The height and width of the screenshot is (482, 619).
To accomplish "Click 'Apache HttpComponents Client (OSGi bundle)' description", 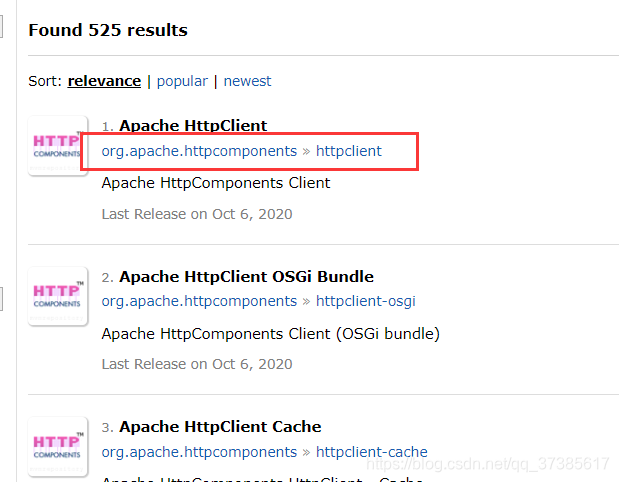I will click(270, 334).
